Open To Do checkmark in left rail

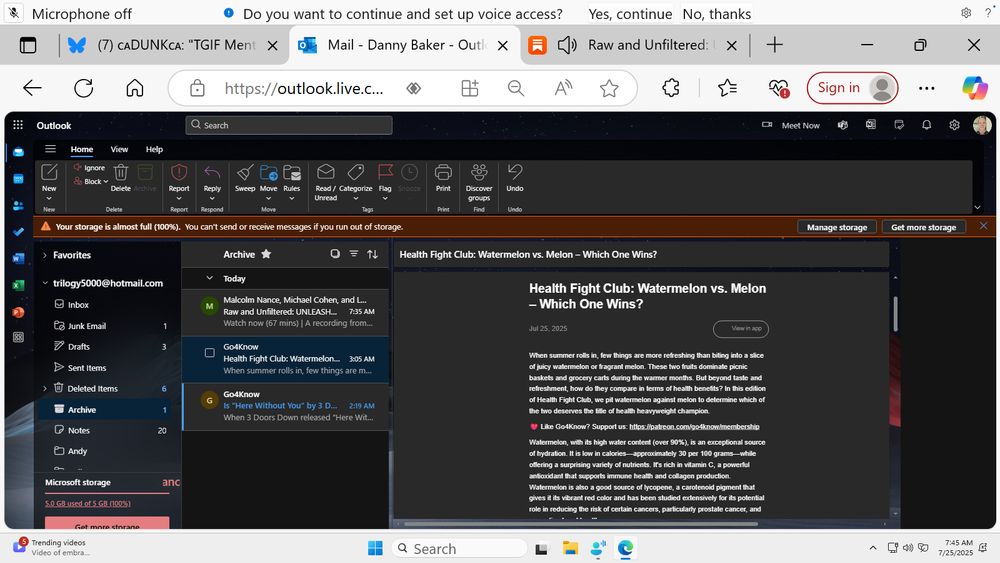(18, 232)
